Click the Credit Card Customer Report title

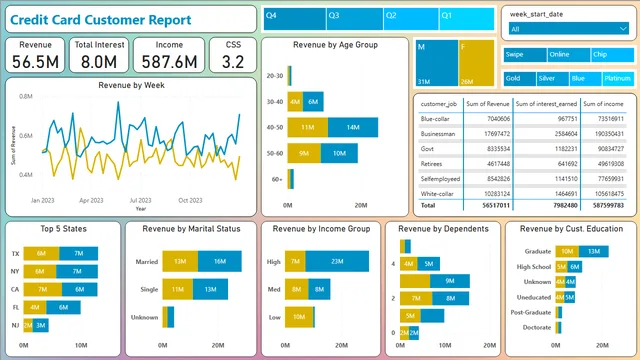click(x=100, y=20)
